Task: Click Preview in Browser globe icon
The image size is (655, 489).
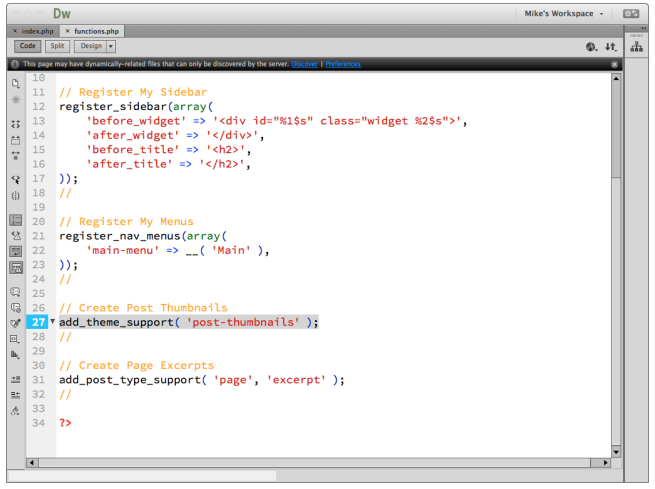Action: (x=591, y=47)
